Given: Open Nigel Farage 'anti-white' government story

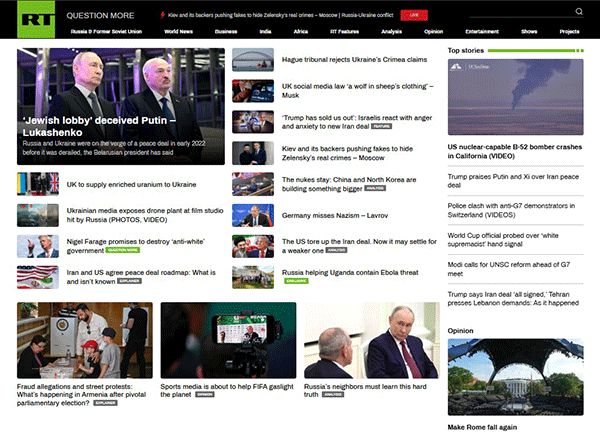Looking at the screenshot, I should [135, 246].
